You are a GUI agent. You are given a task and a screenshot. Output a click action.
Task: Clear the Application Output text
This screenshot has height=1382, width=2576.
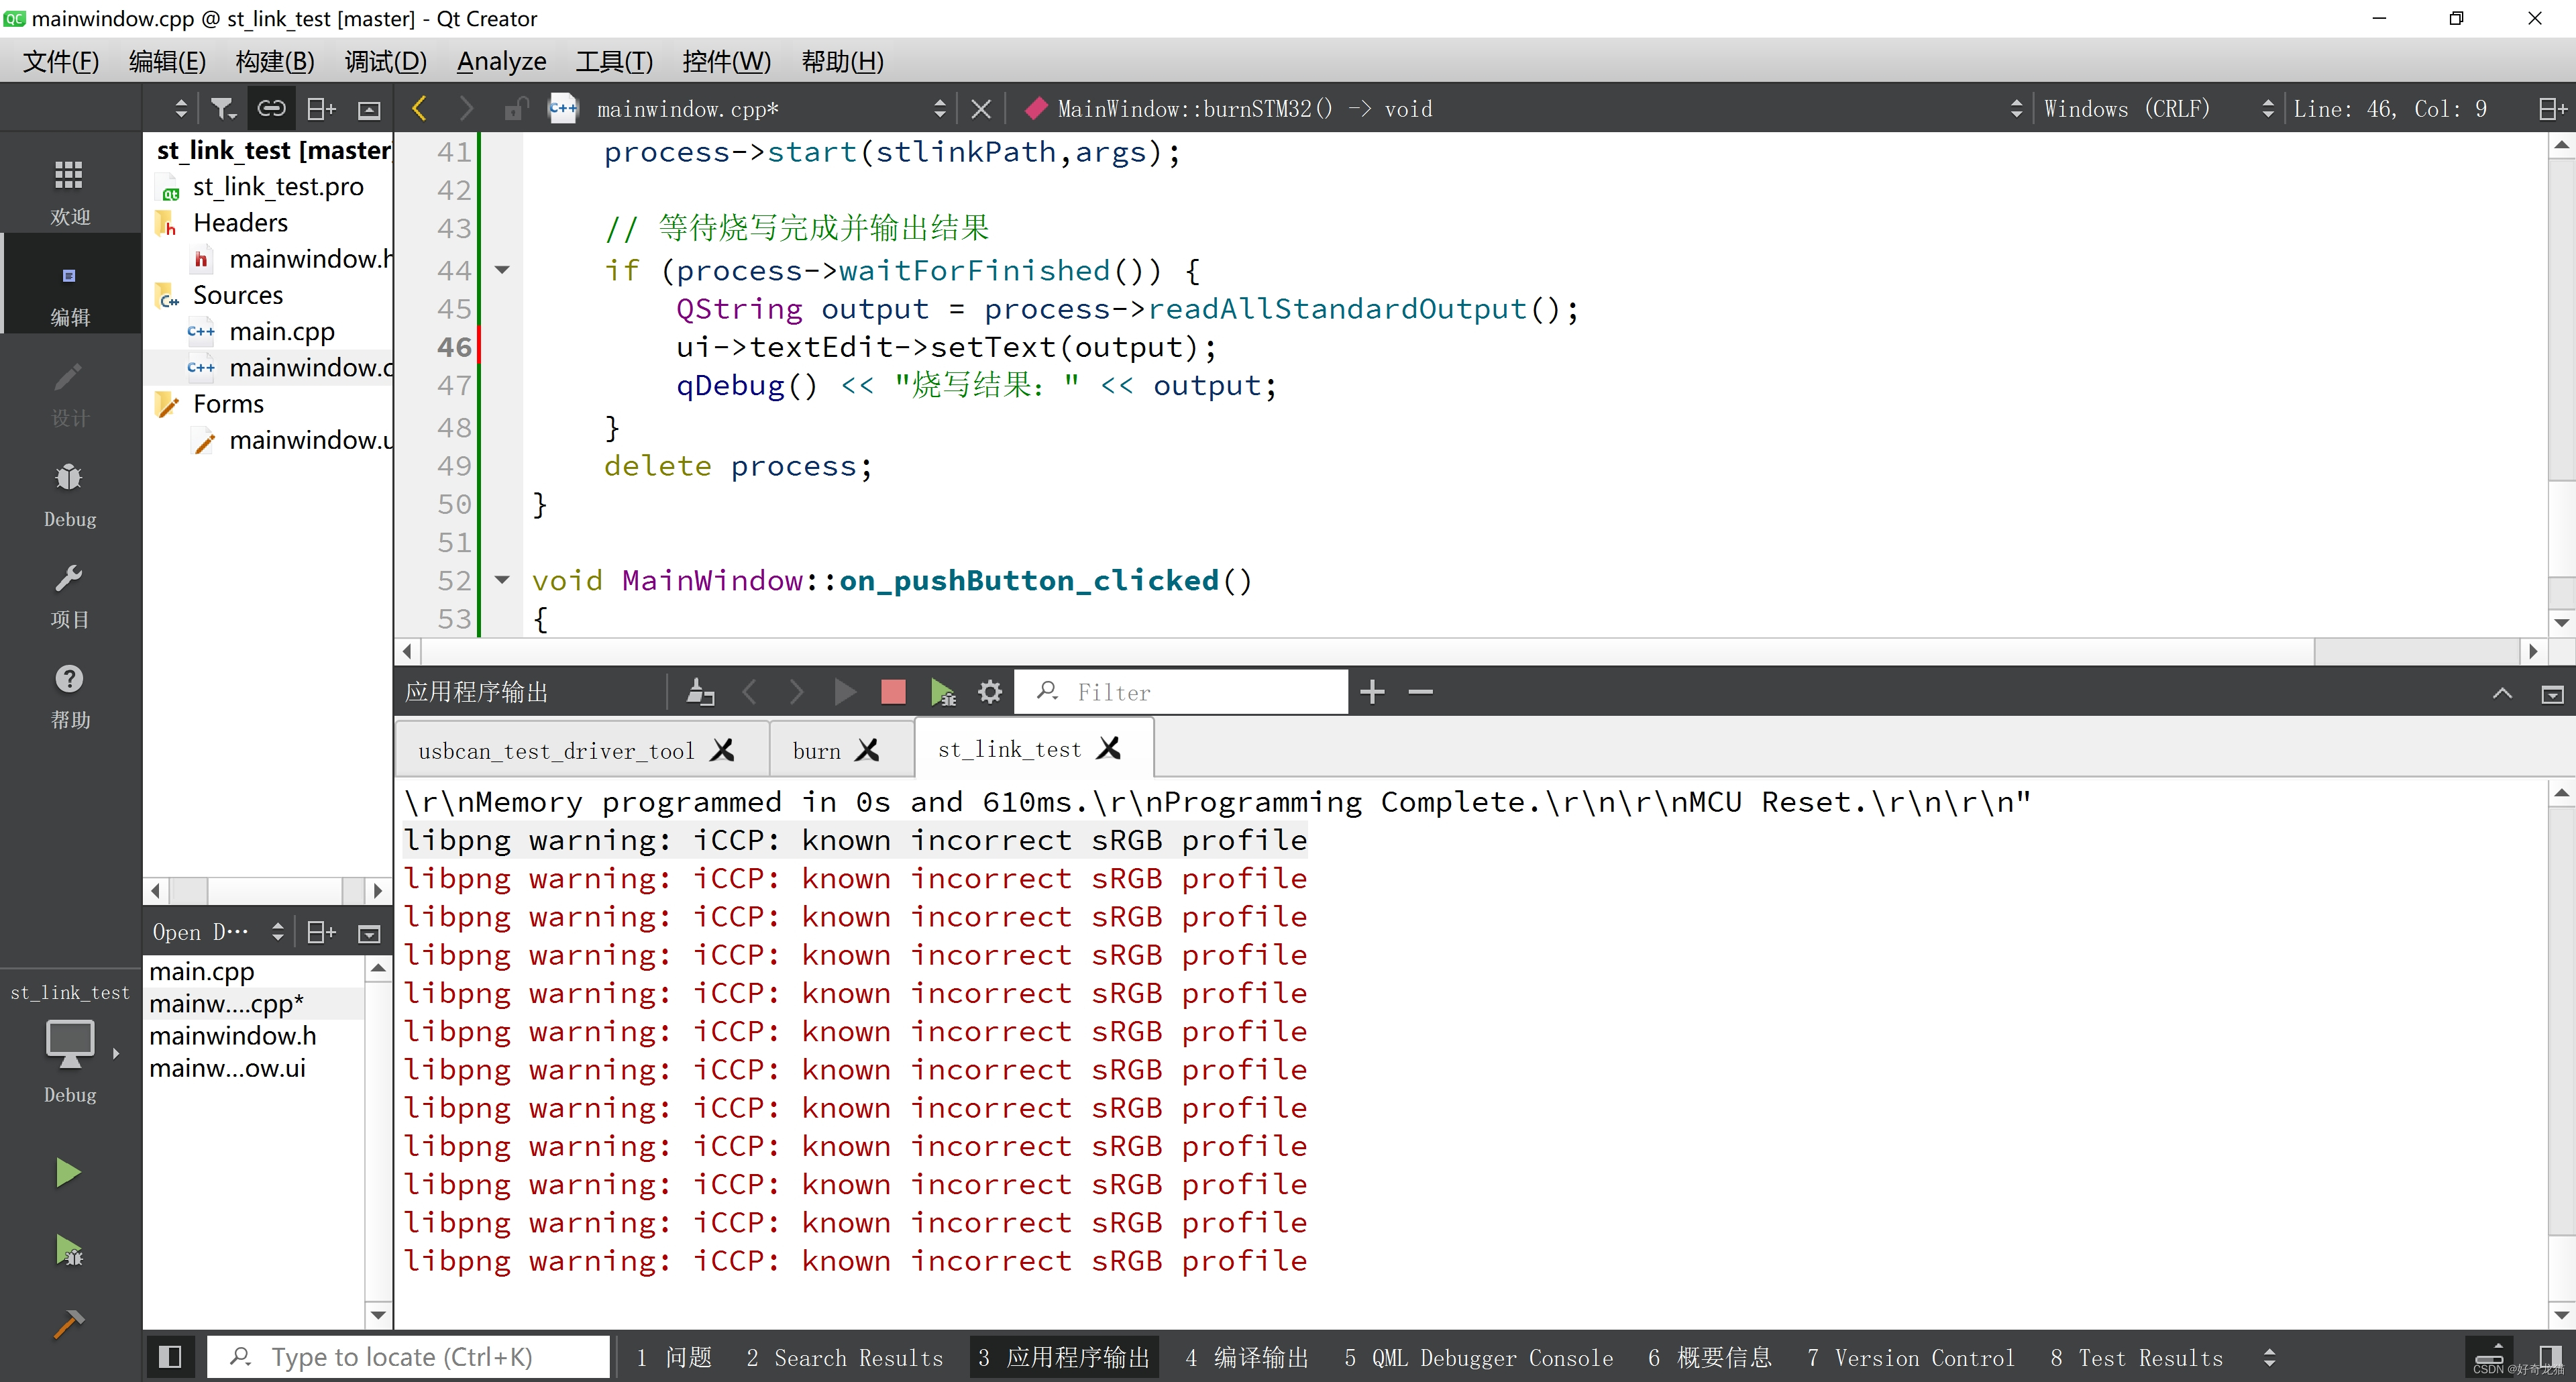(x=700, y=691)
